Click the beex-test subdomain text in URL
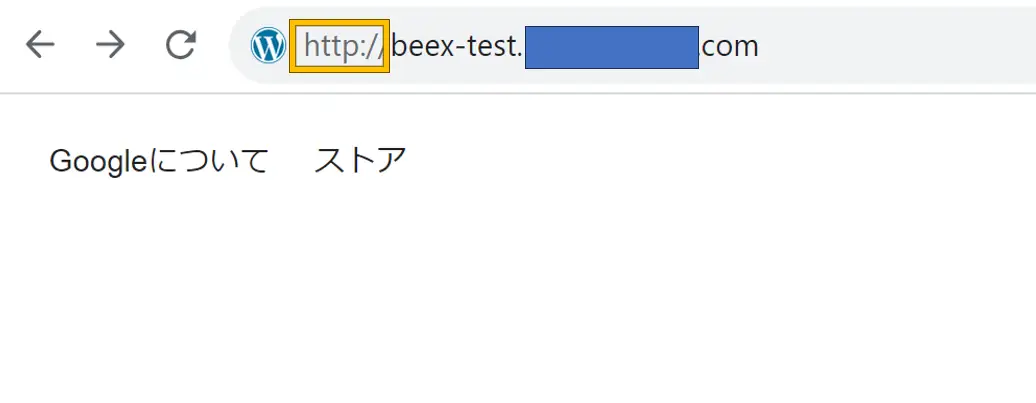 457,46
